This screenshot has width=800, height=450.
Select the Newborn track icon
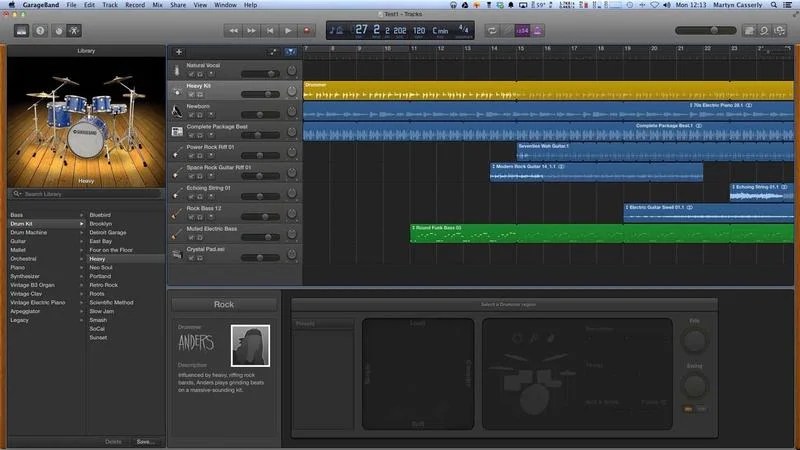[177, 111]
